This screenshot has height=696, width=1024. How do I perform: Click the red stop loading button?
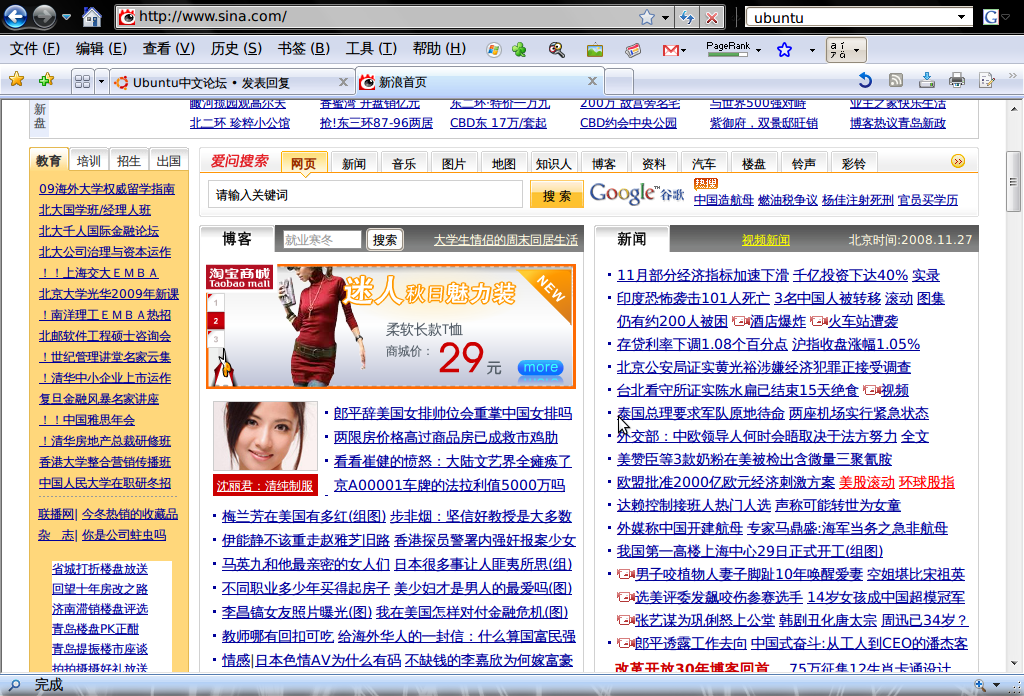tap(712, 18)
